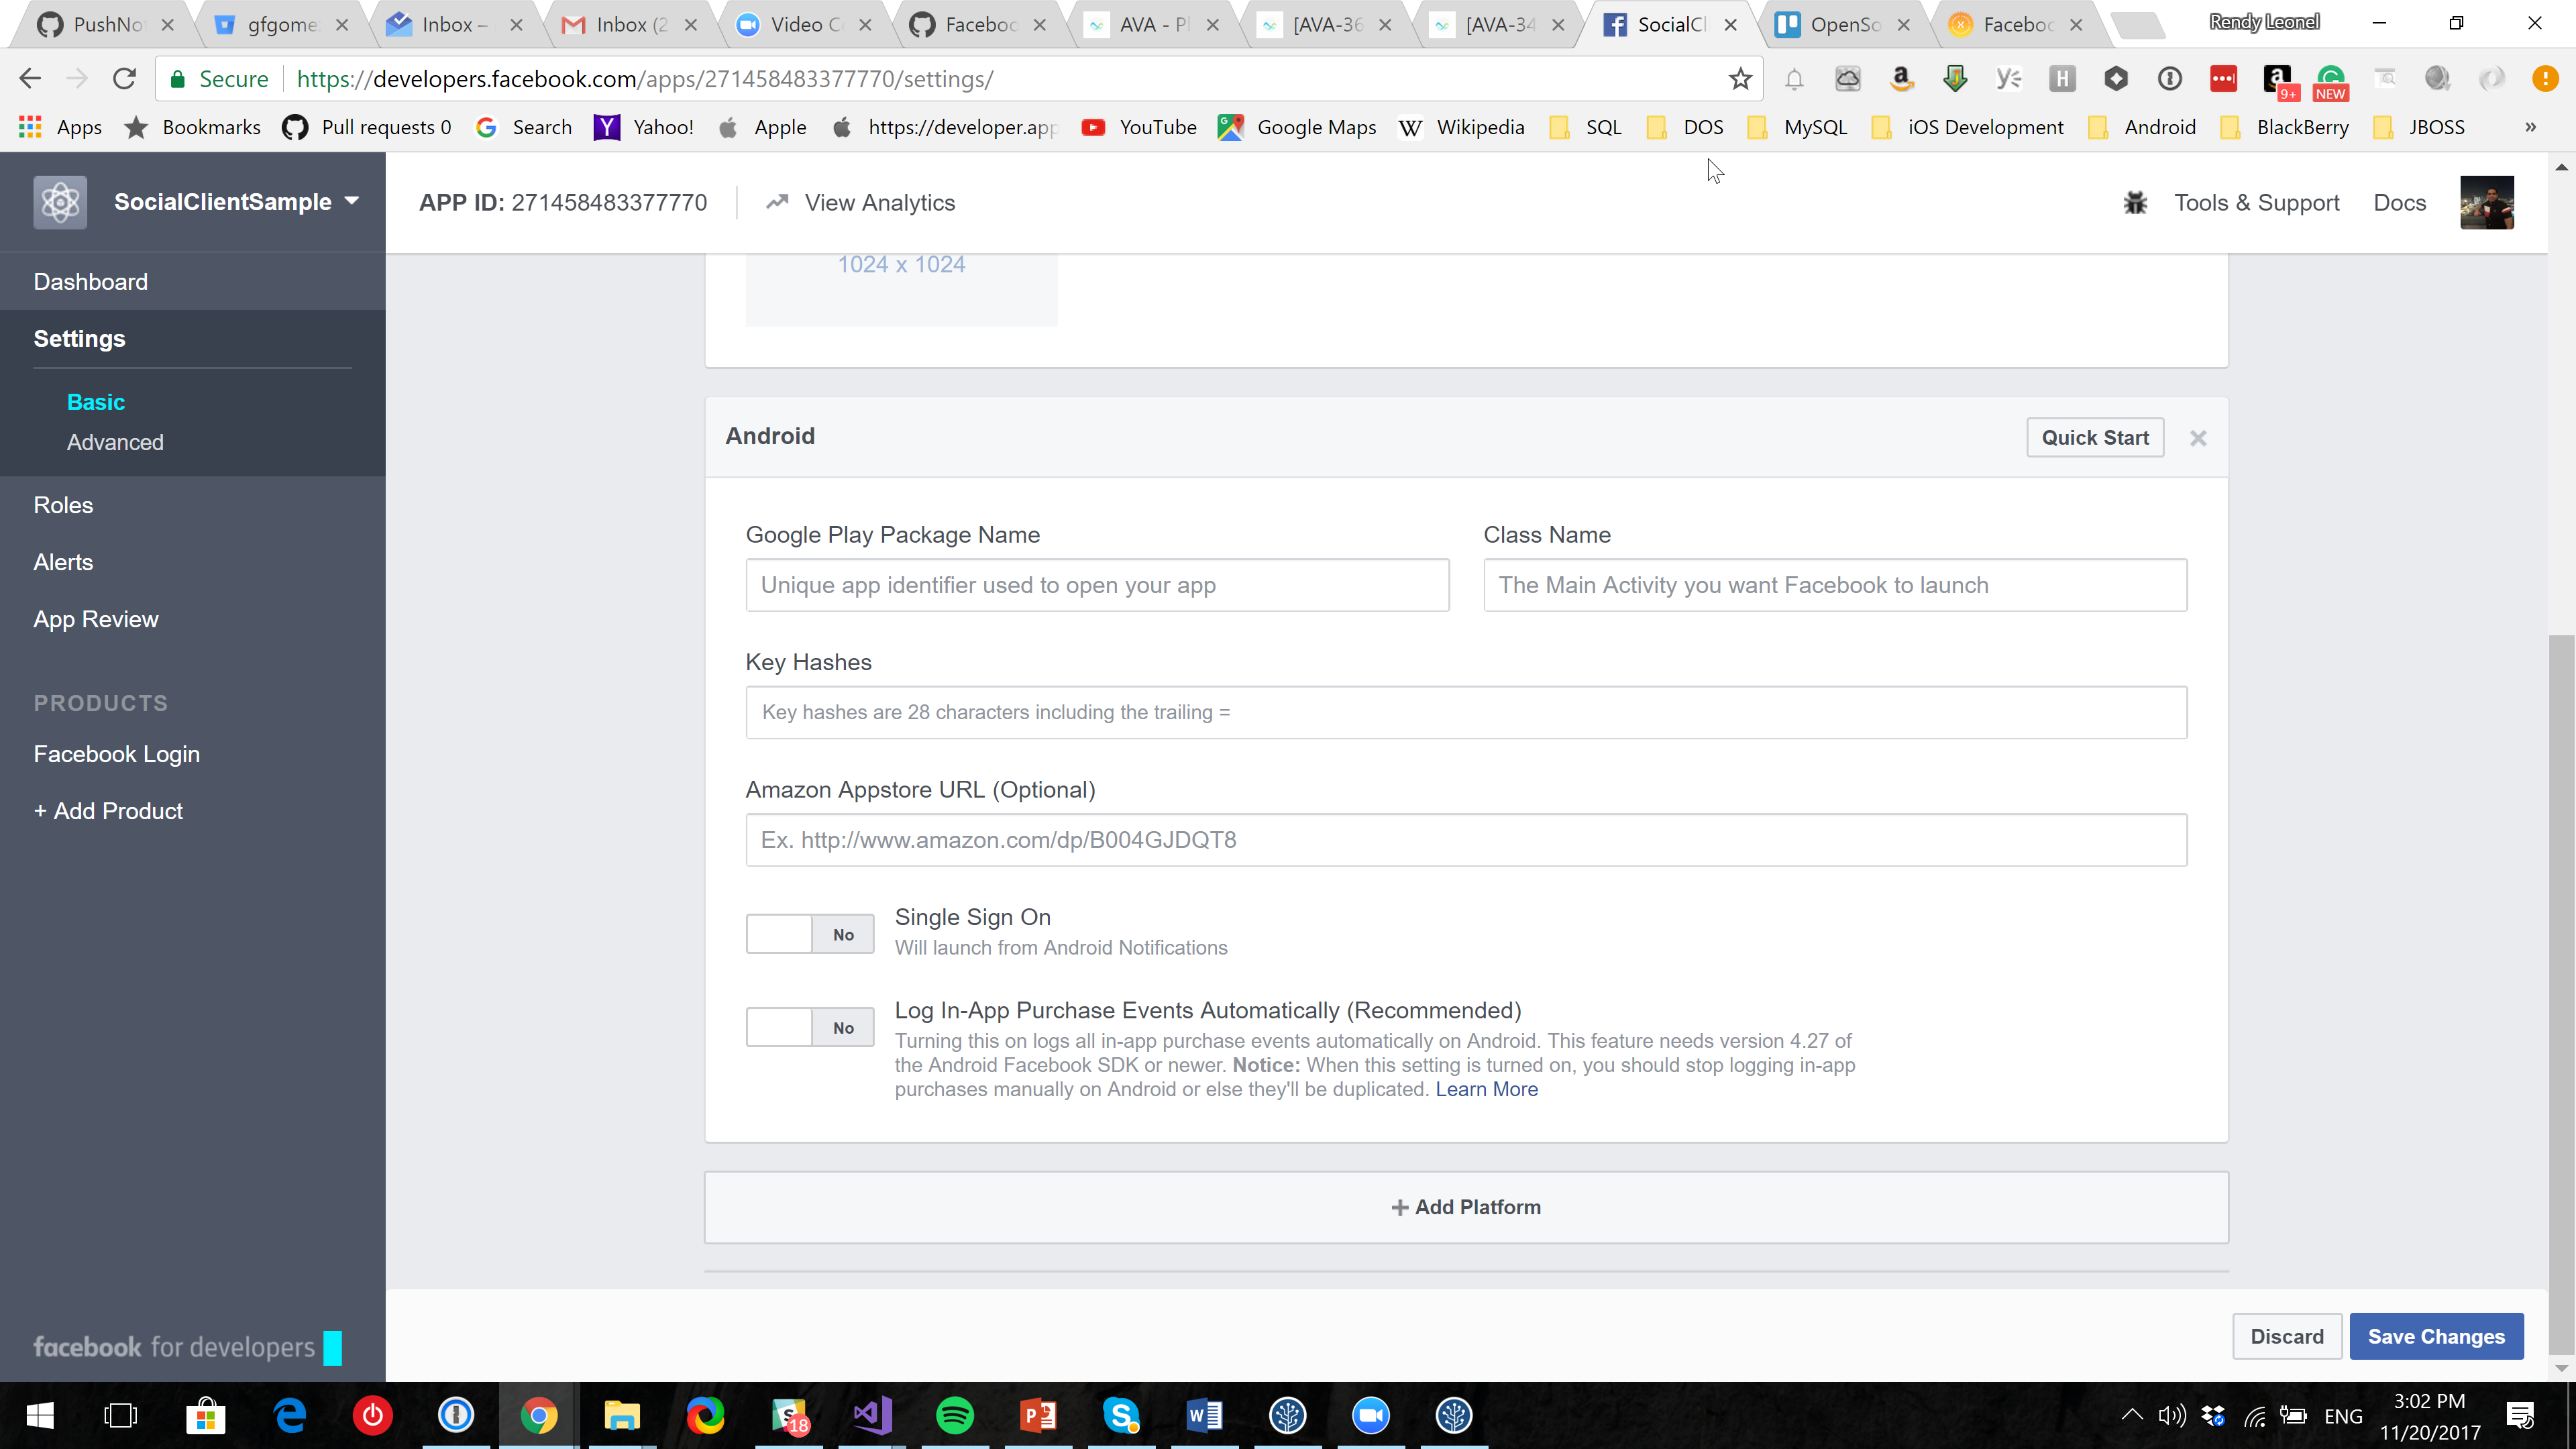Open the user profile picture thumbnail
2576x1449 pixels.
pos(2486,203)
